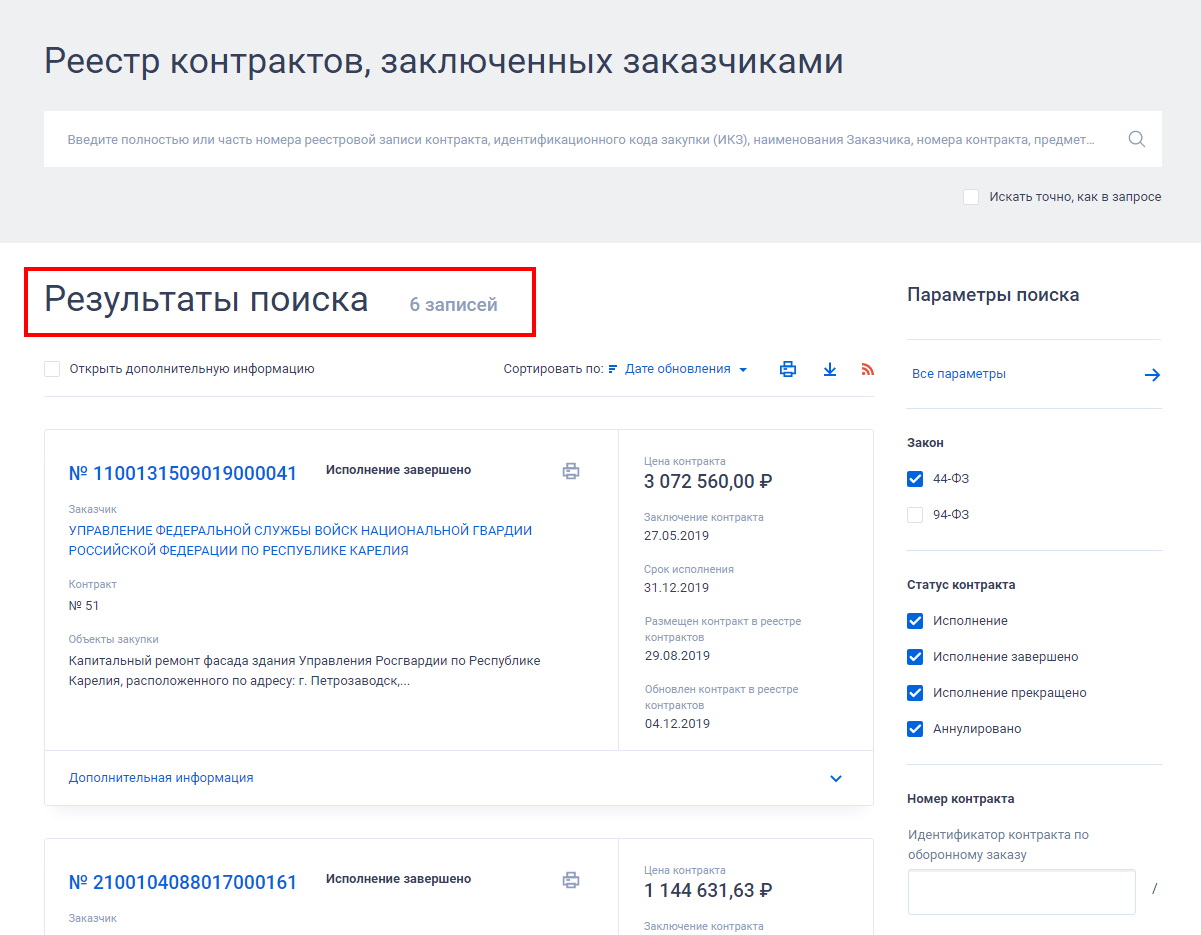The width and height of the screenshot is (1201, 935).
Task: Click the 6 записей results count
Action: coord(453,305)
